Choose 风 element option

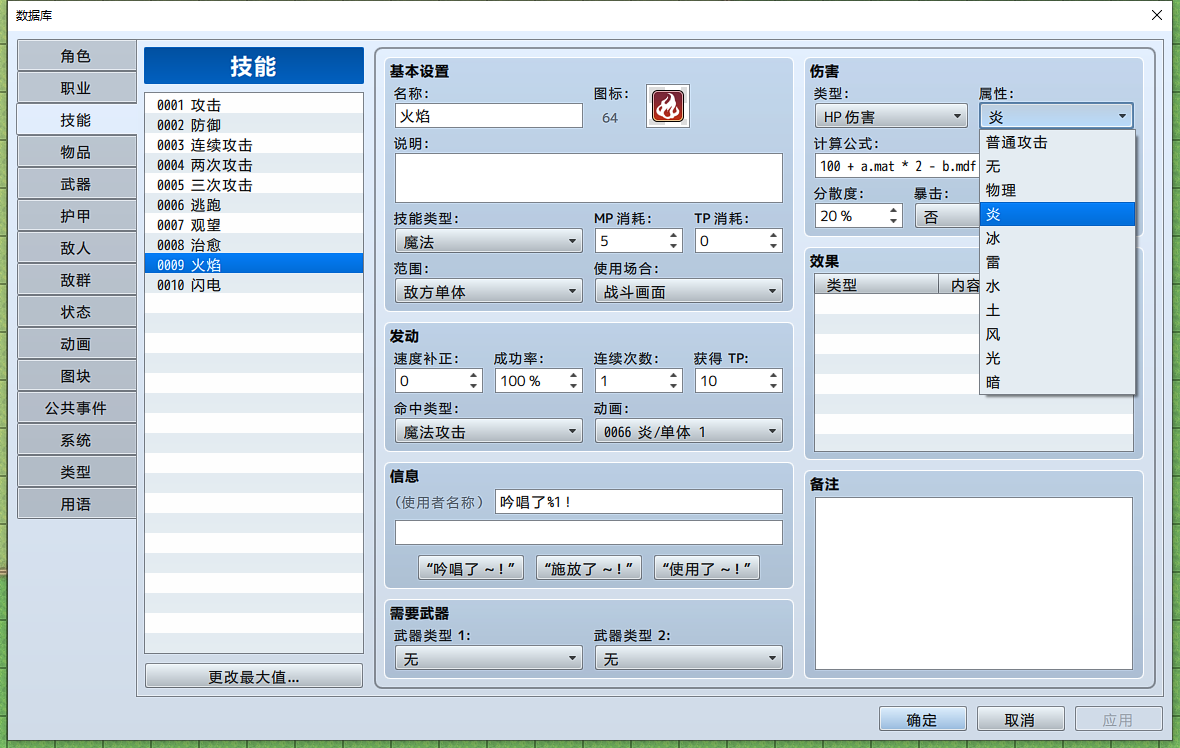1057,334
